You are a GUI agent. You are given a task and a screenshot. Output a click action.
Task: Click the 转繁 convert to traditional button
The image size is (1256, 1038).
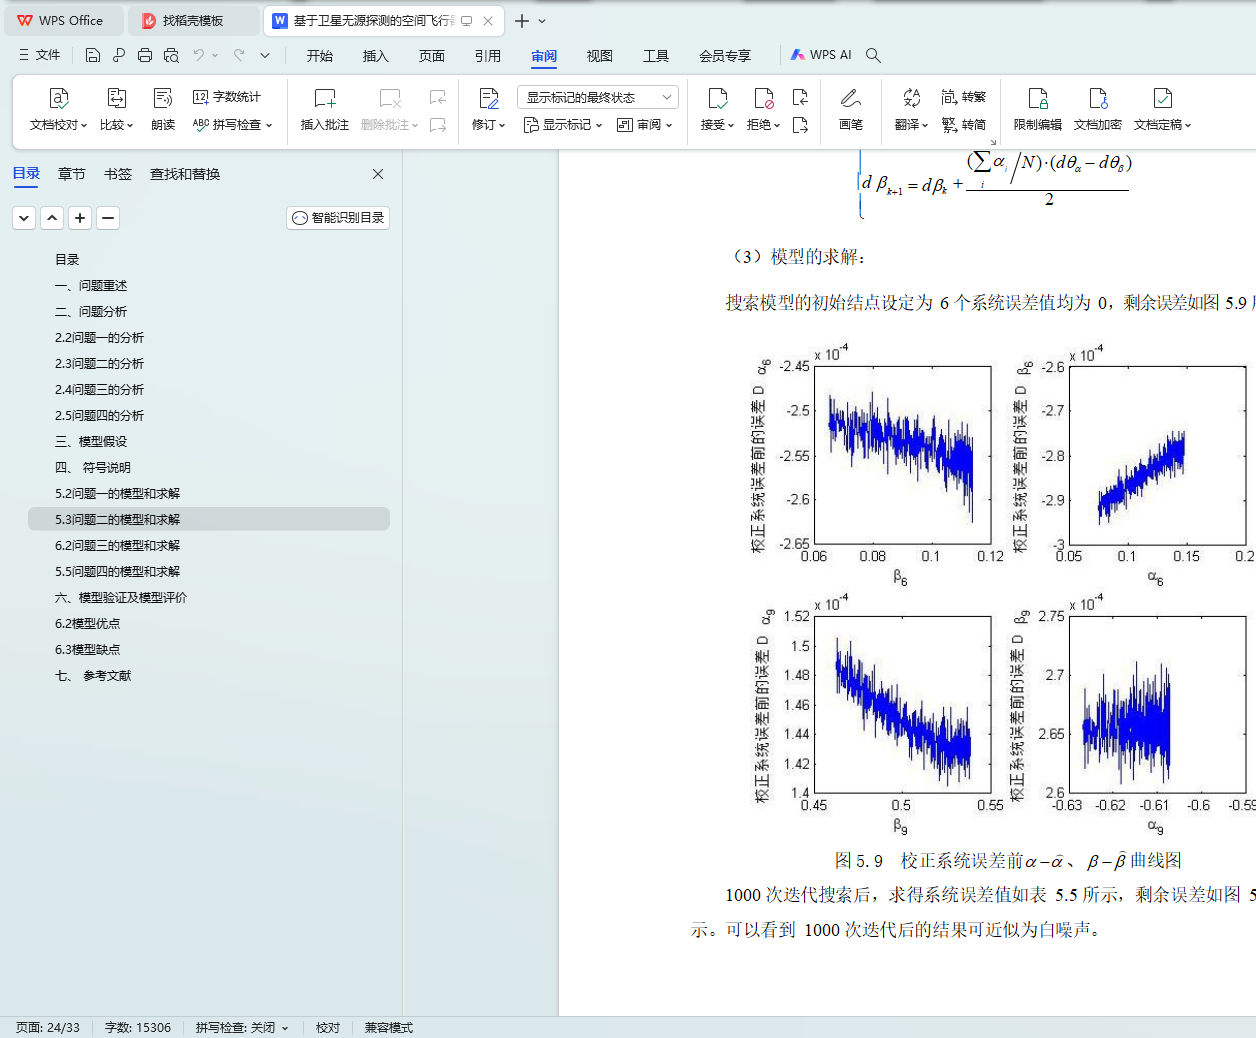point(964,97)
